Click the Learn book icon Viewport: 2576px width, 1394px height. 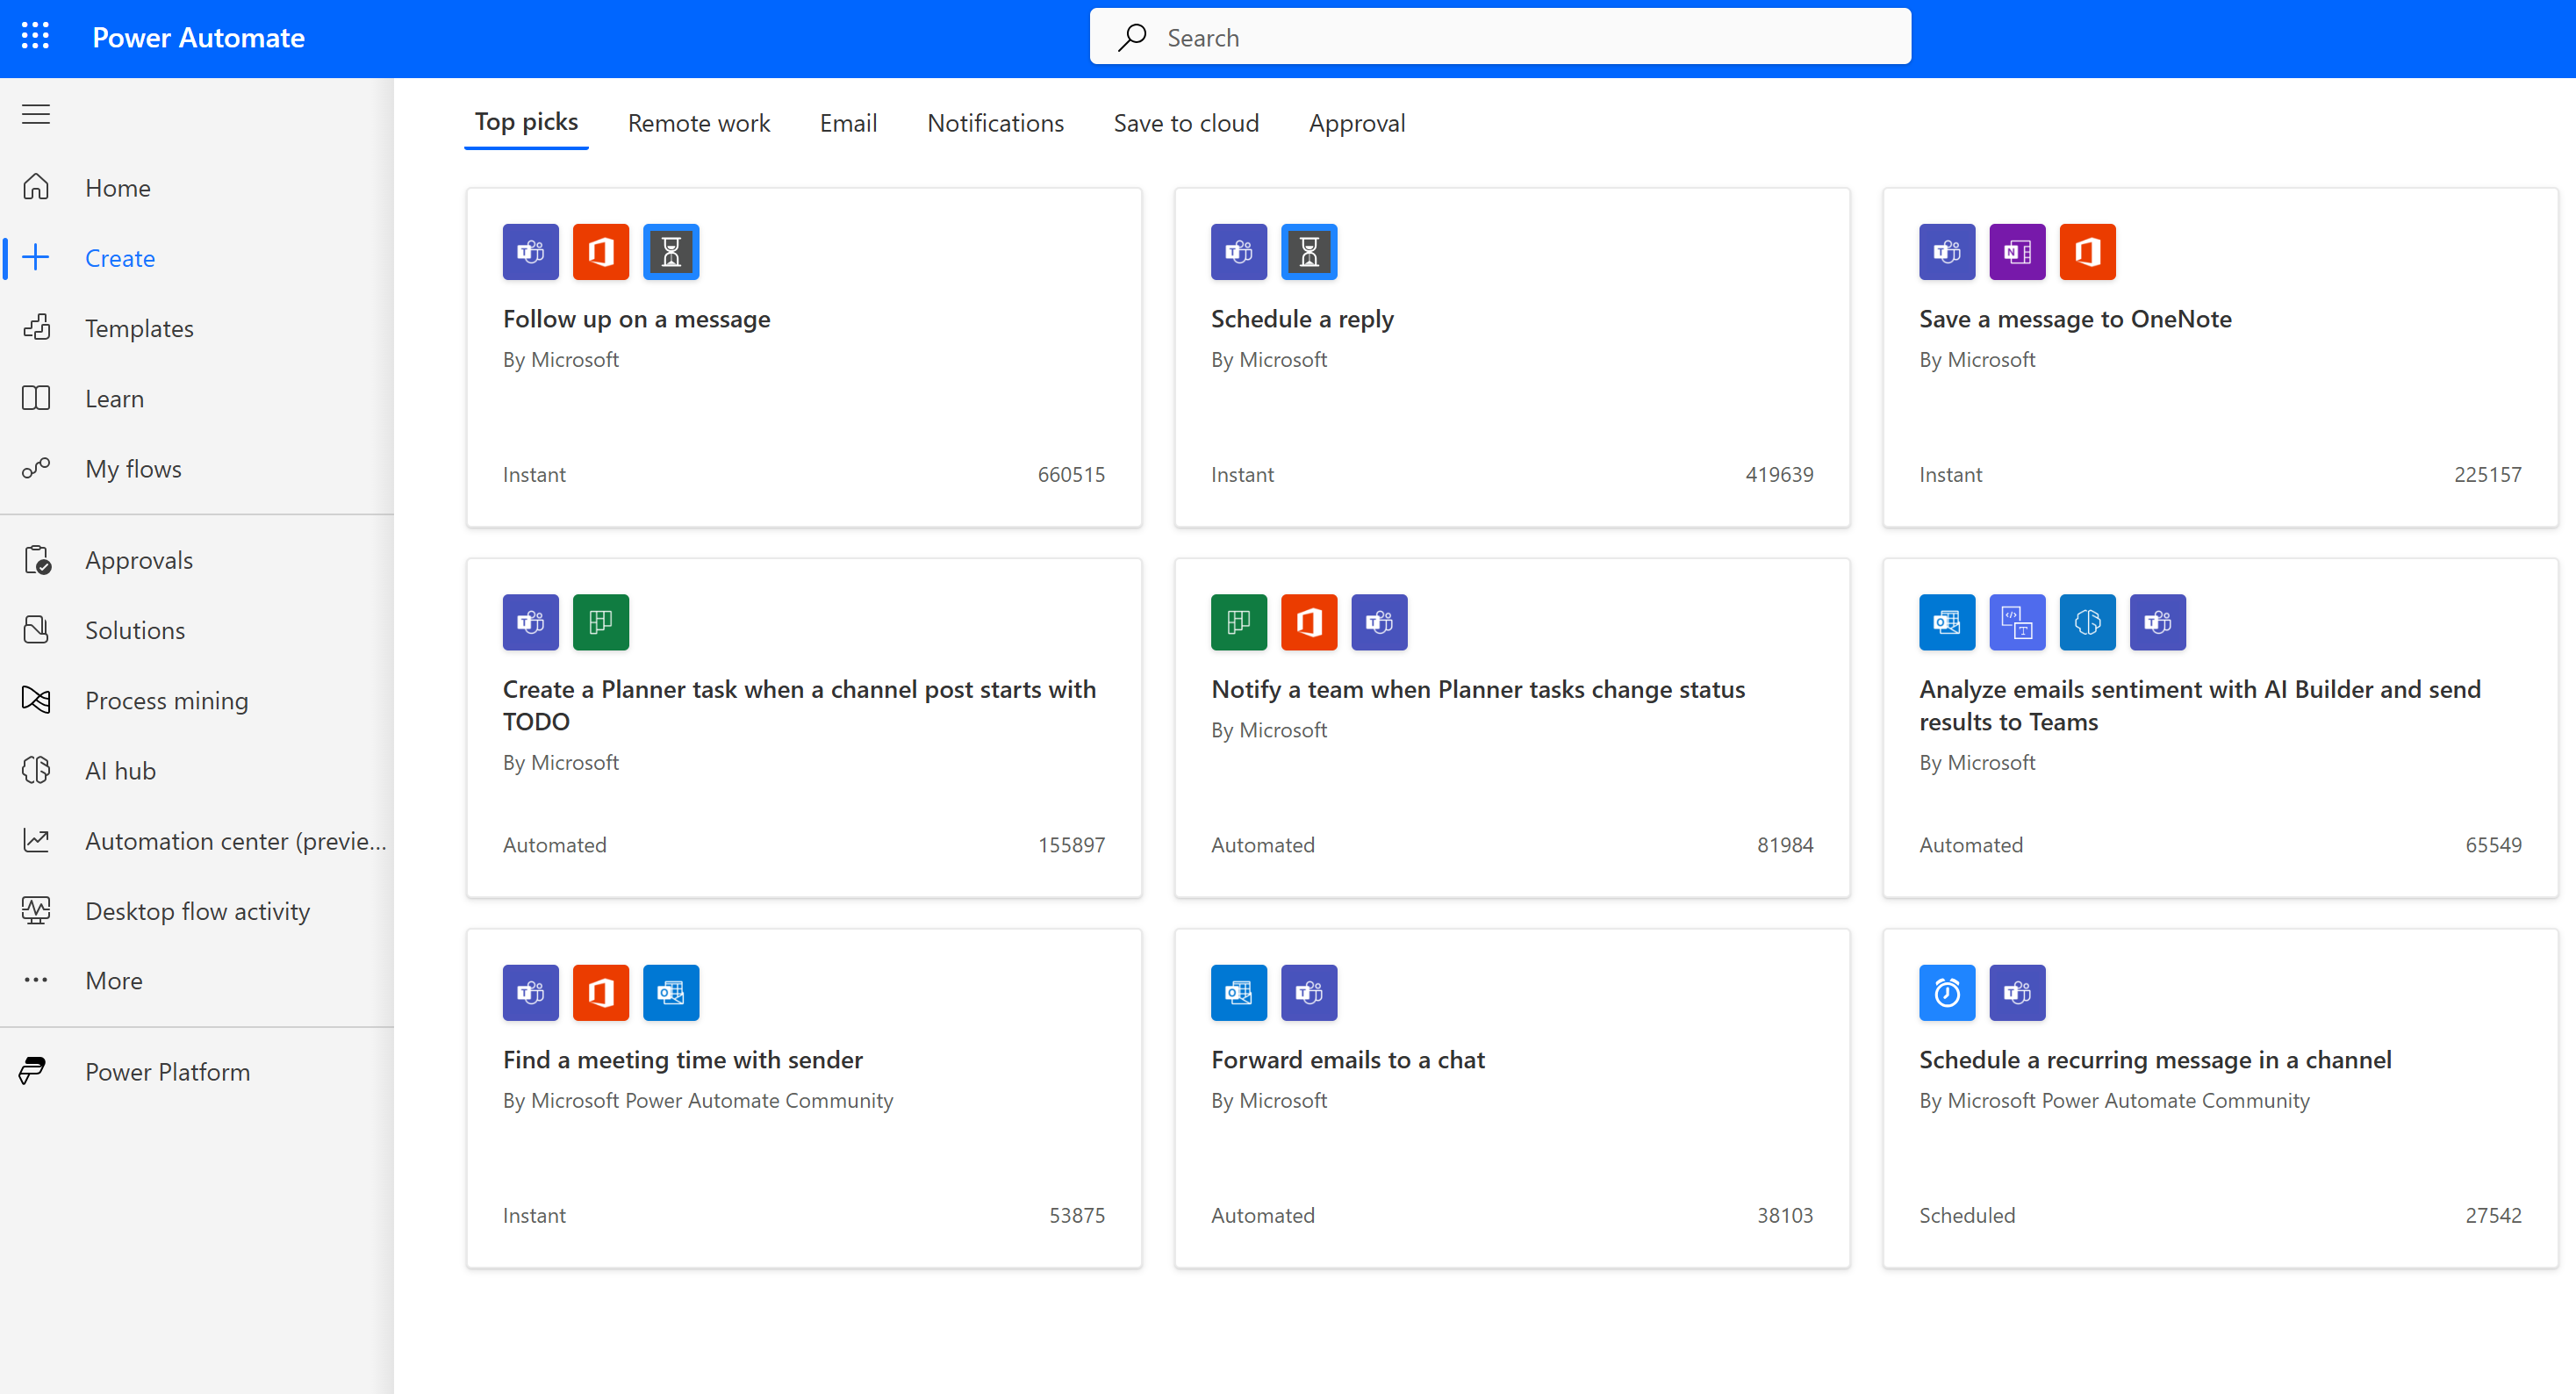coord(36,398)
